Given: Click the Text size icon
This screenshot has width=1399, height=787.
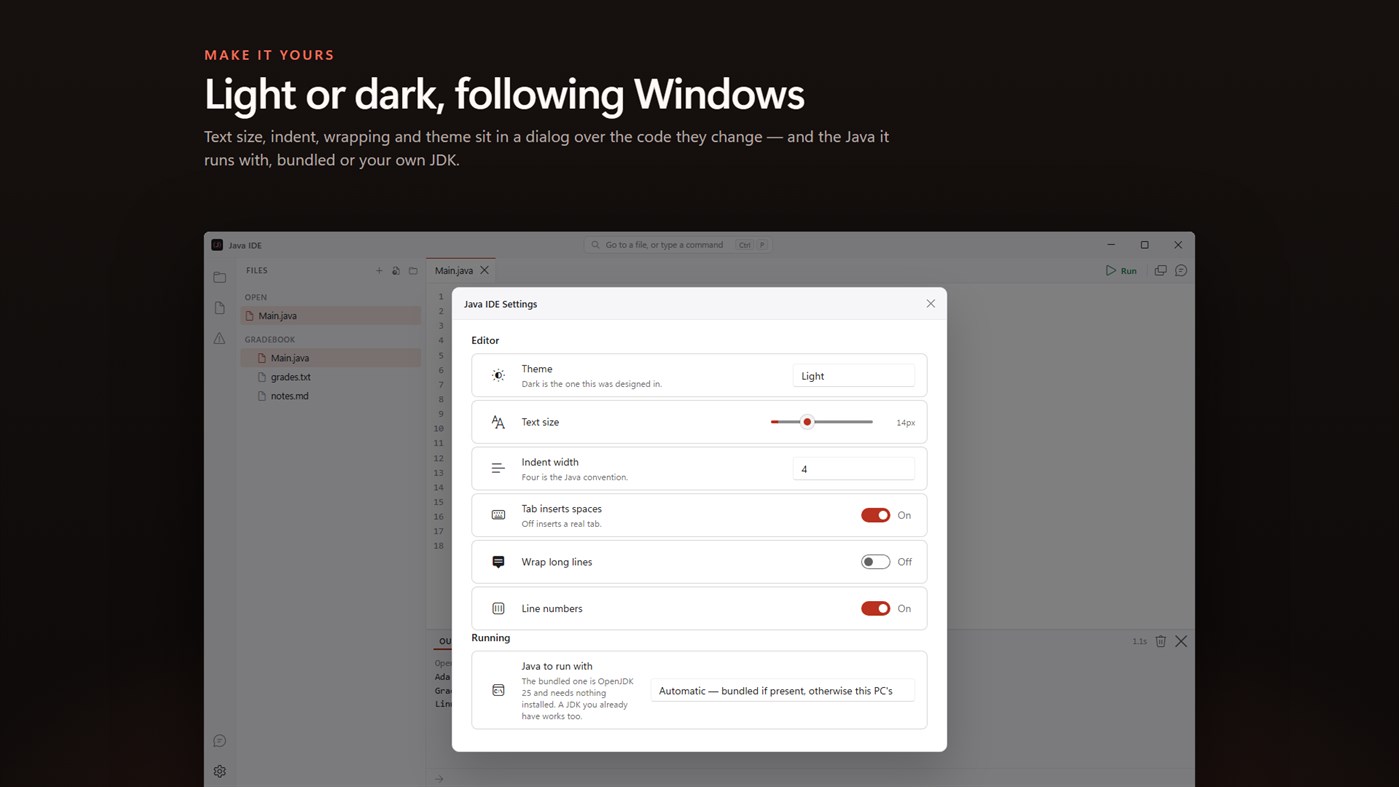Looking at the screenshot, I should pyautogui.click(x=498, y=422).
